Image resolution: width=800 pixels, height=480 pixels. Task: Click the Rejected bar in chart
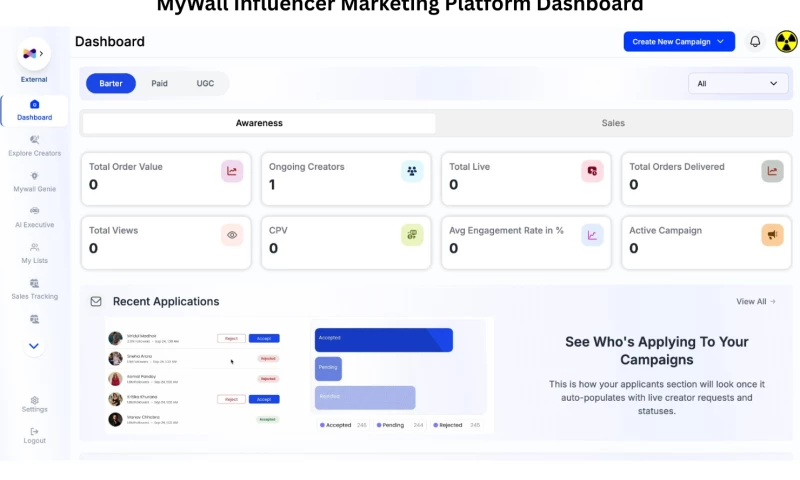click(365, 398)
